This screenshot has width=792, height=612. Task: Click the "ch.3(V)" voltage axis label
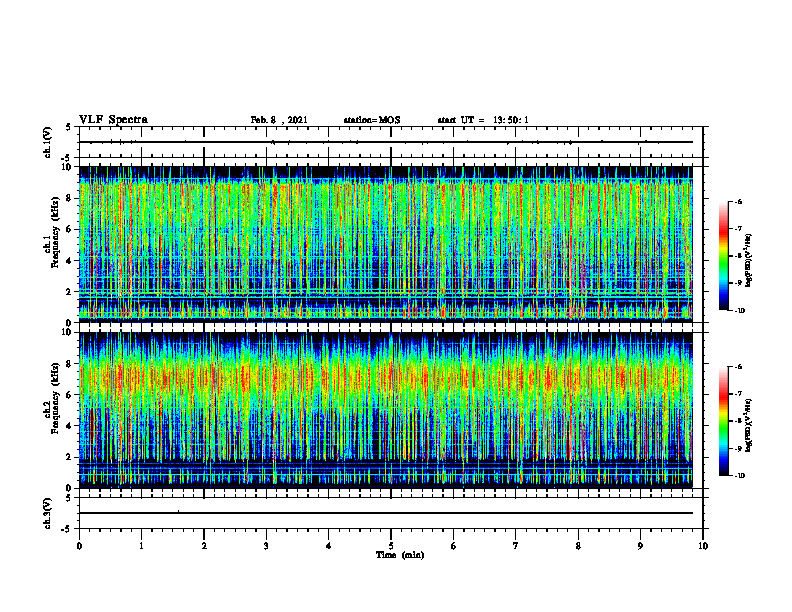(x=47, y=513)
